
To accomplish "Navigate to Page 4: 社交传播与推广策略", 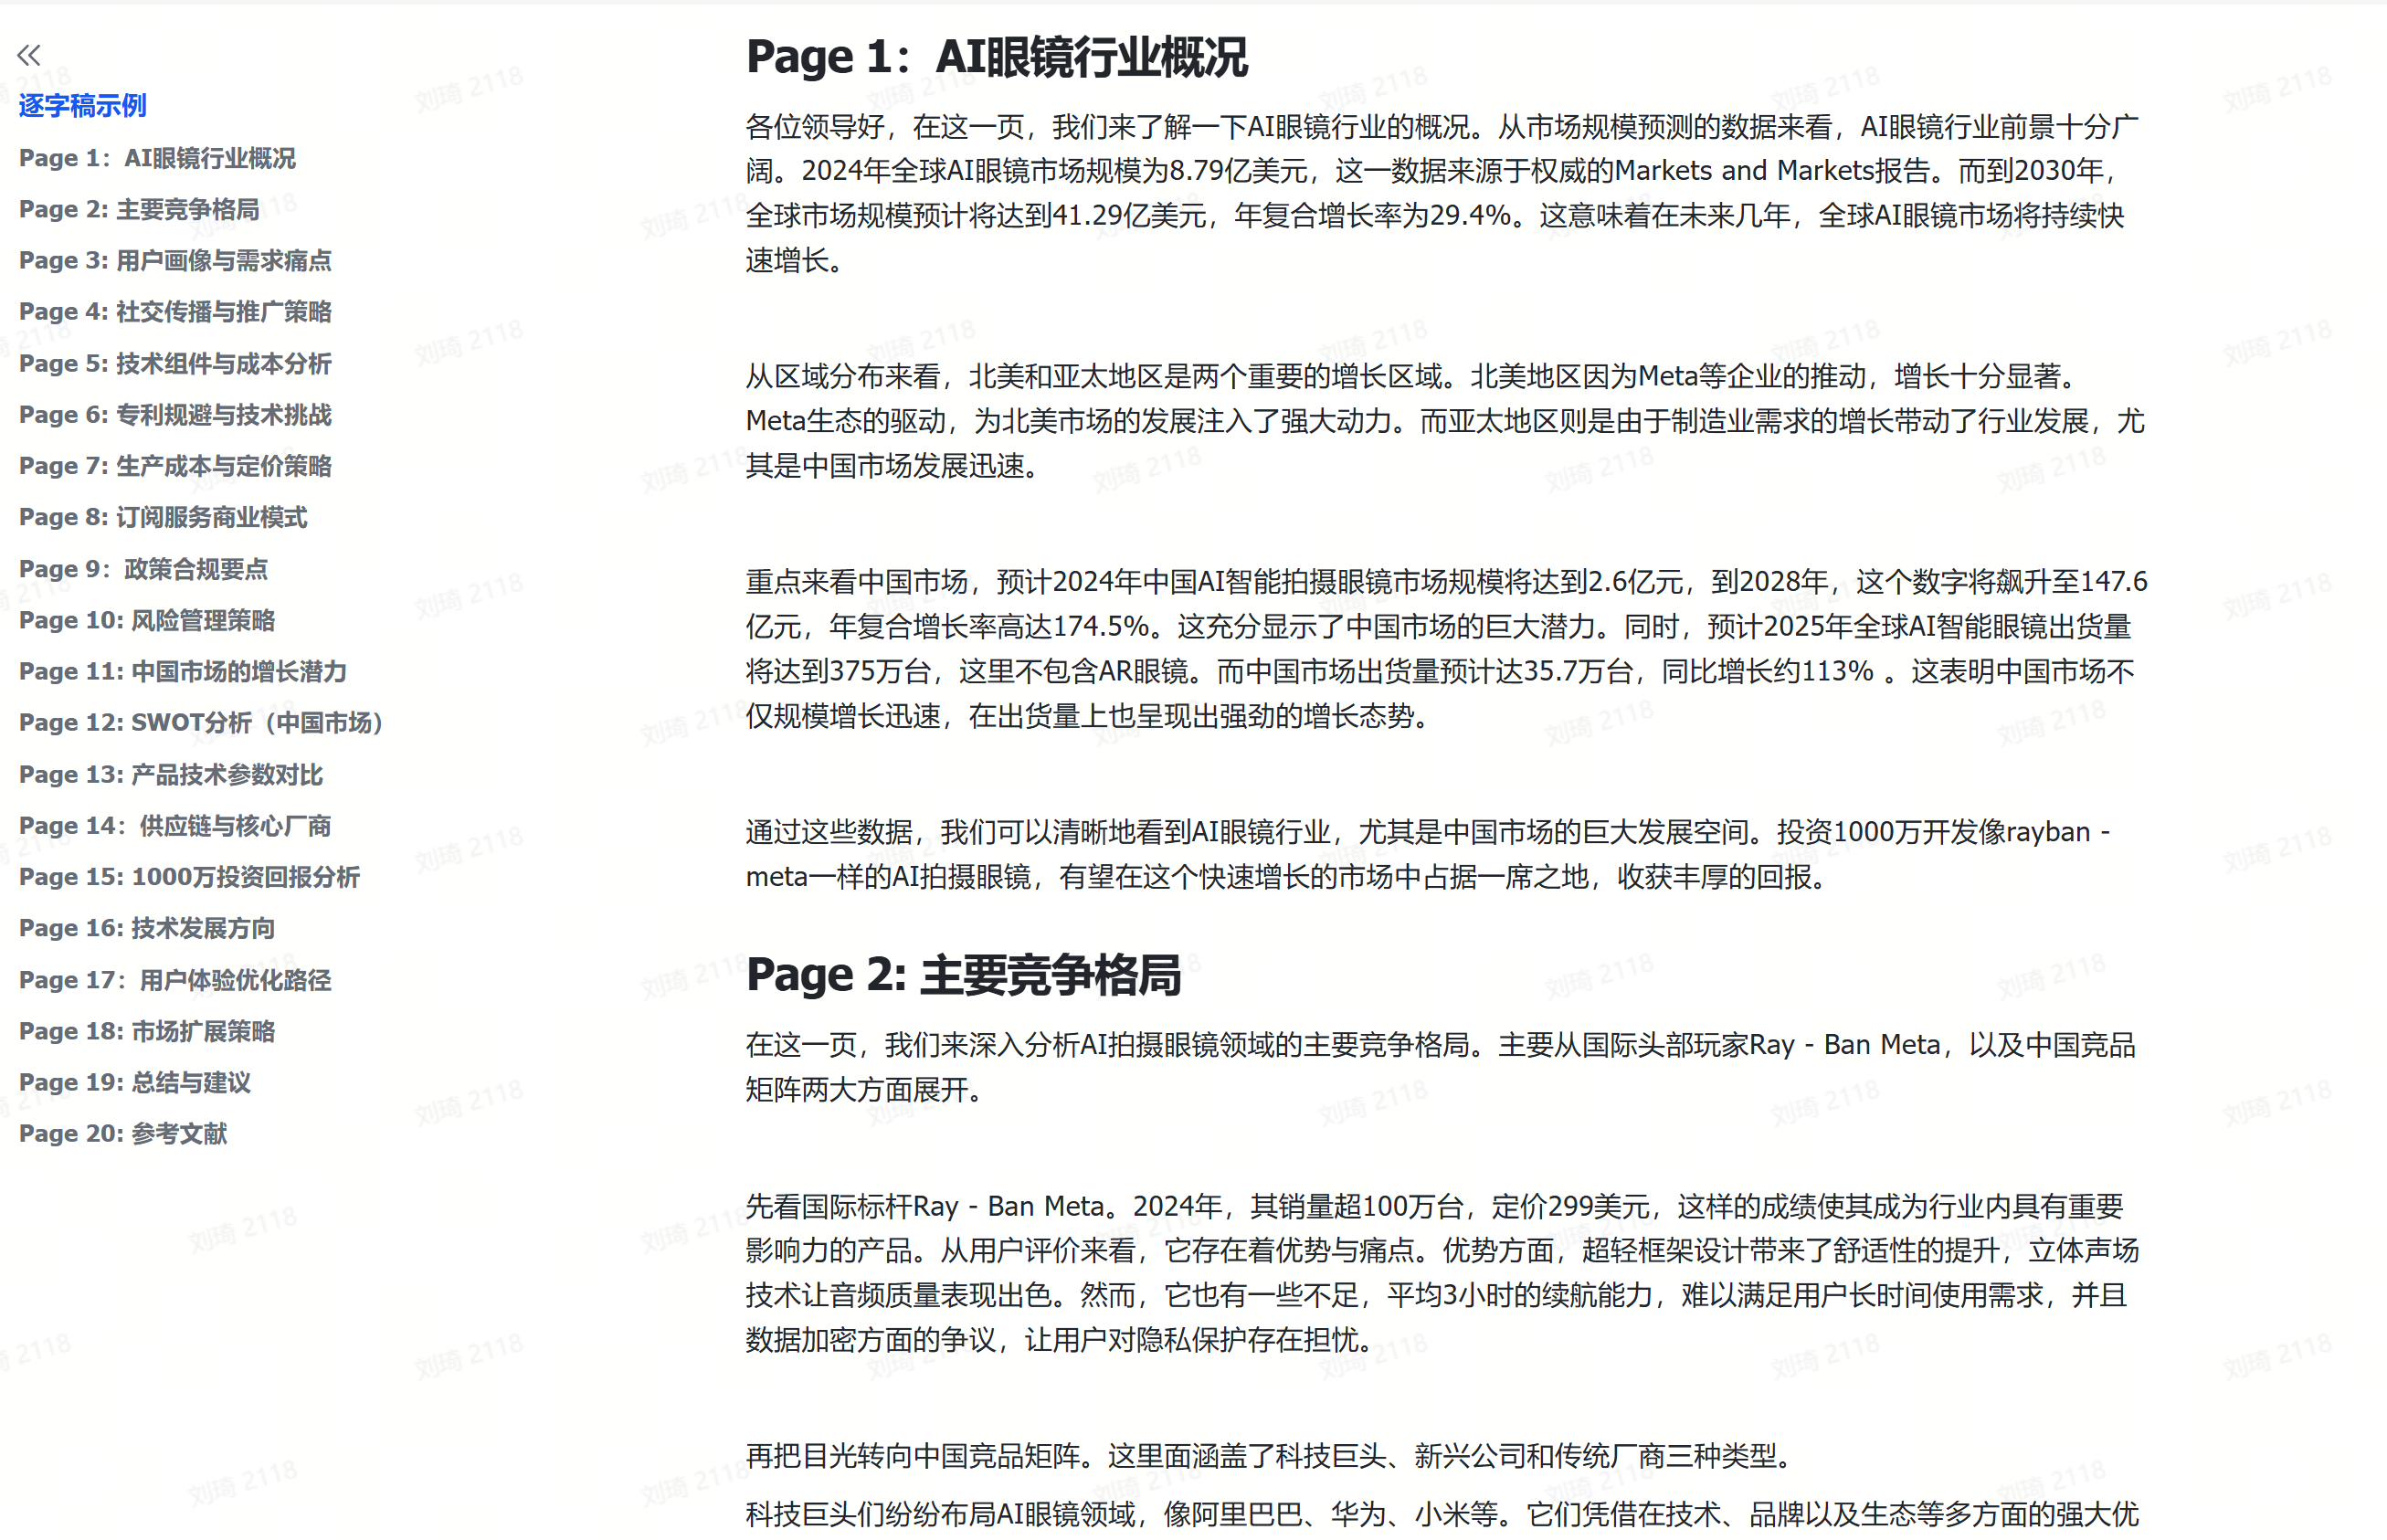I will [x=175, y=312].
